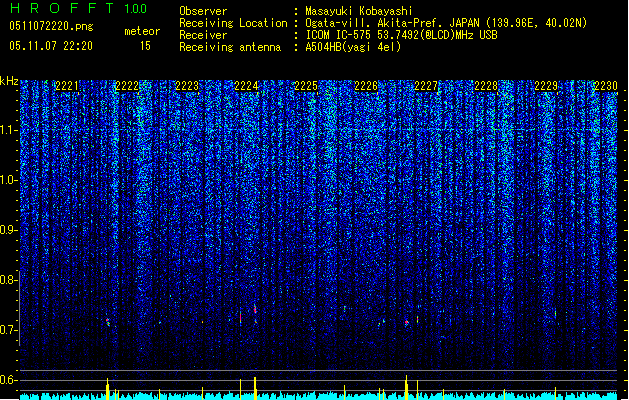
Task: Click the timestamp 05.11.07 22:20
Action: point(51,46)
